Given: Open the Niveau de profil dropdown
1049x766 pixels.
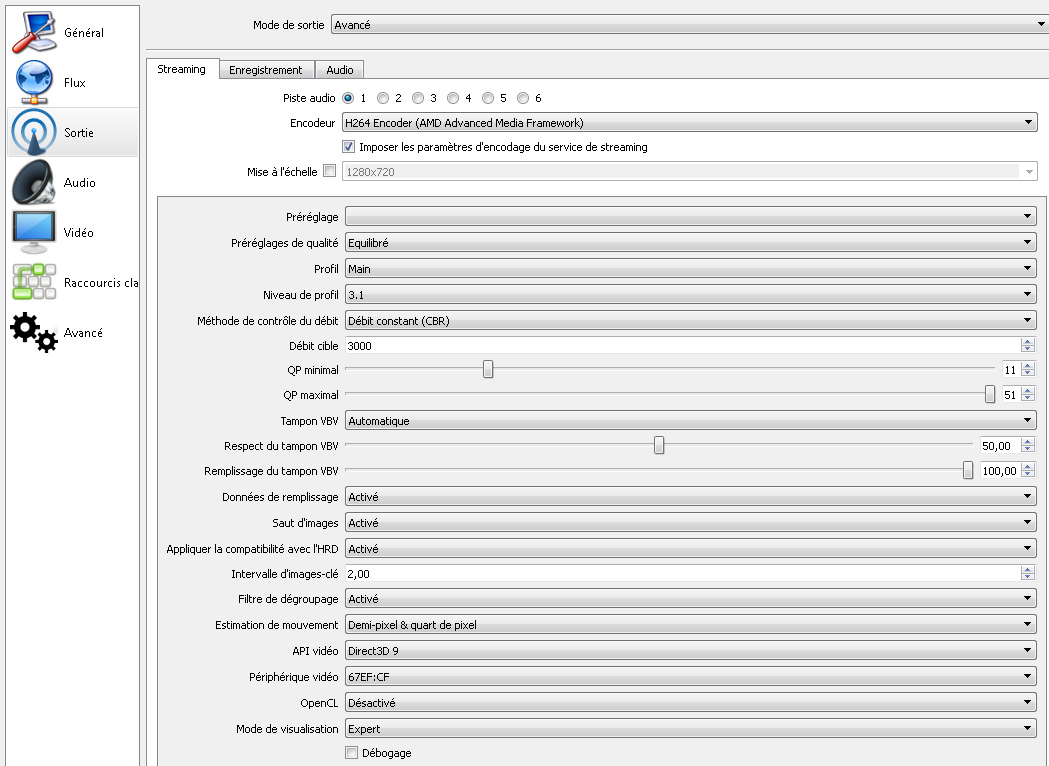Looking at the screenshot, I should [x=690, y=294].
